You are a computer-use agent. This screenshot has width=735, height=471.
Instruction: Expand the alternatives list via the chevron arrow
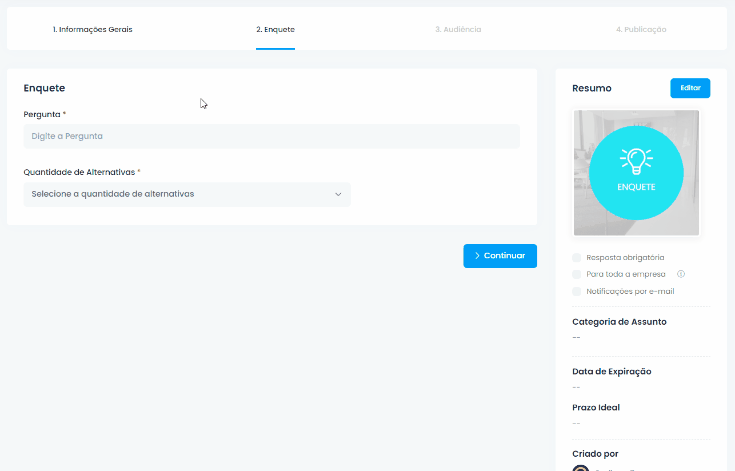coord(338,194)
